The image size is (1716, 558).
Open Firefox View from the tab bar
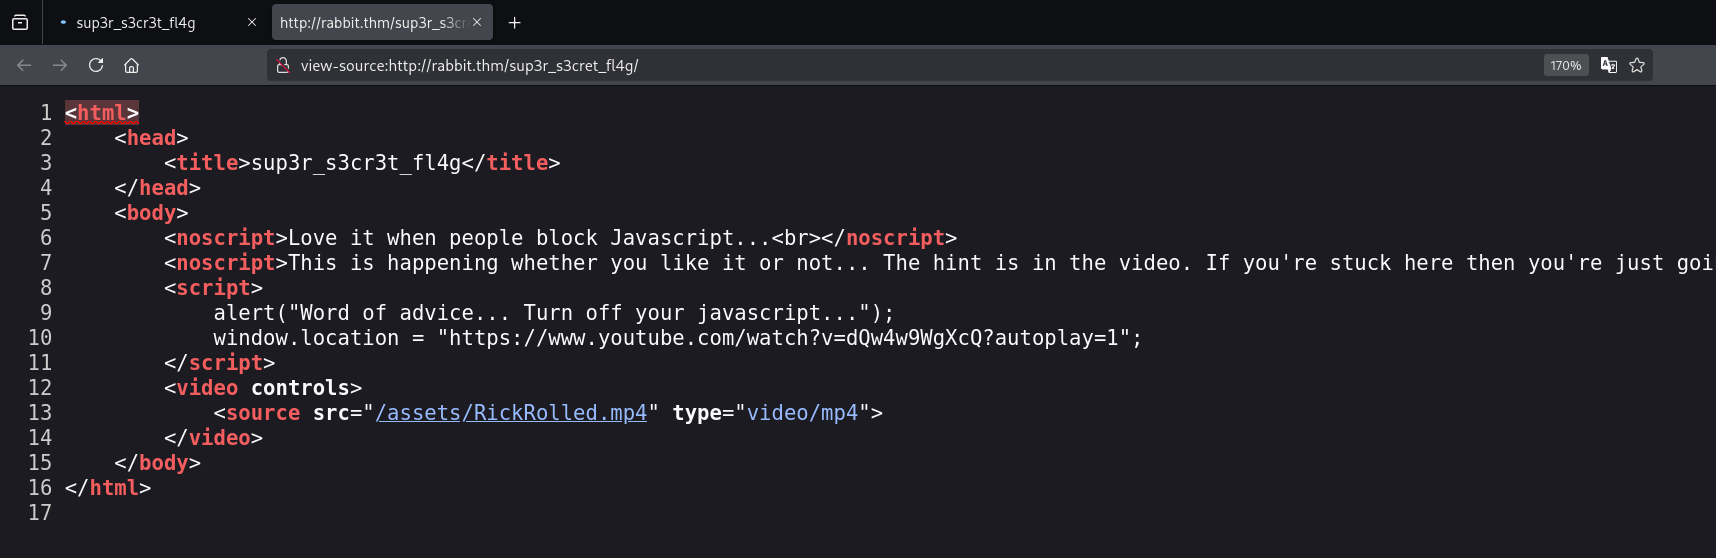point(20,22)
